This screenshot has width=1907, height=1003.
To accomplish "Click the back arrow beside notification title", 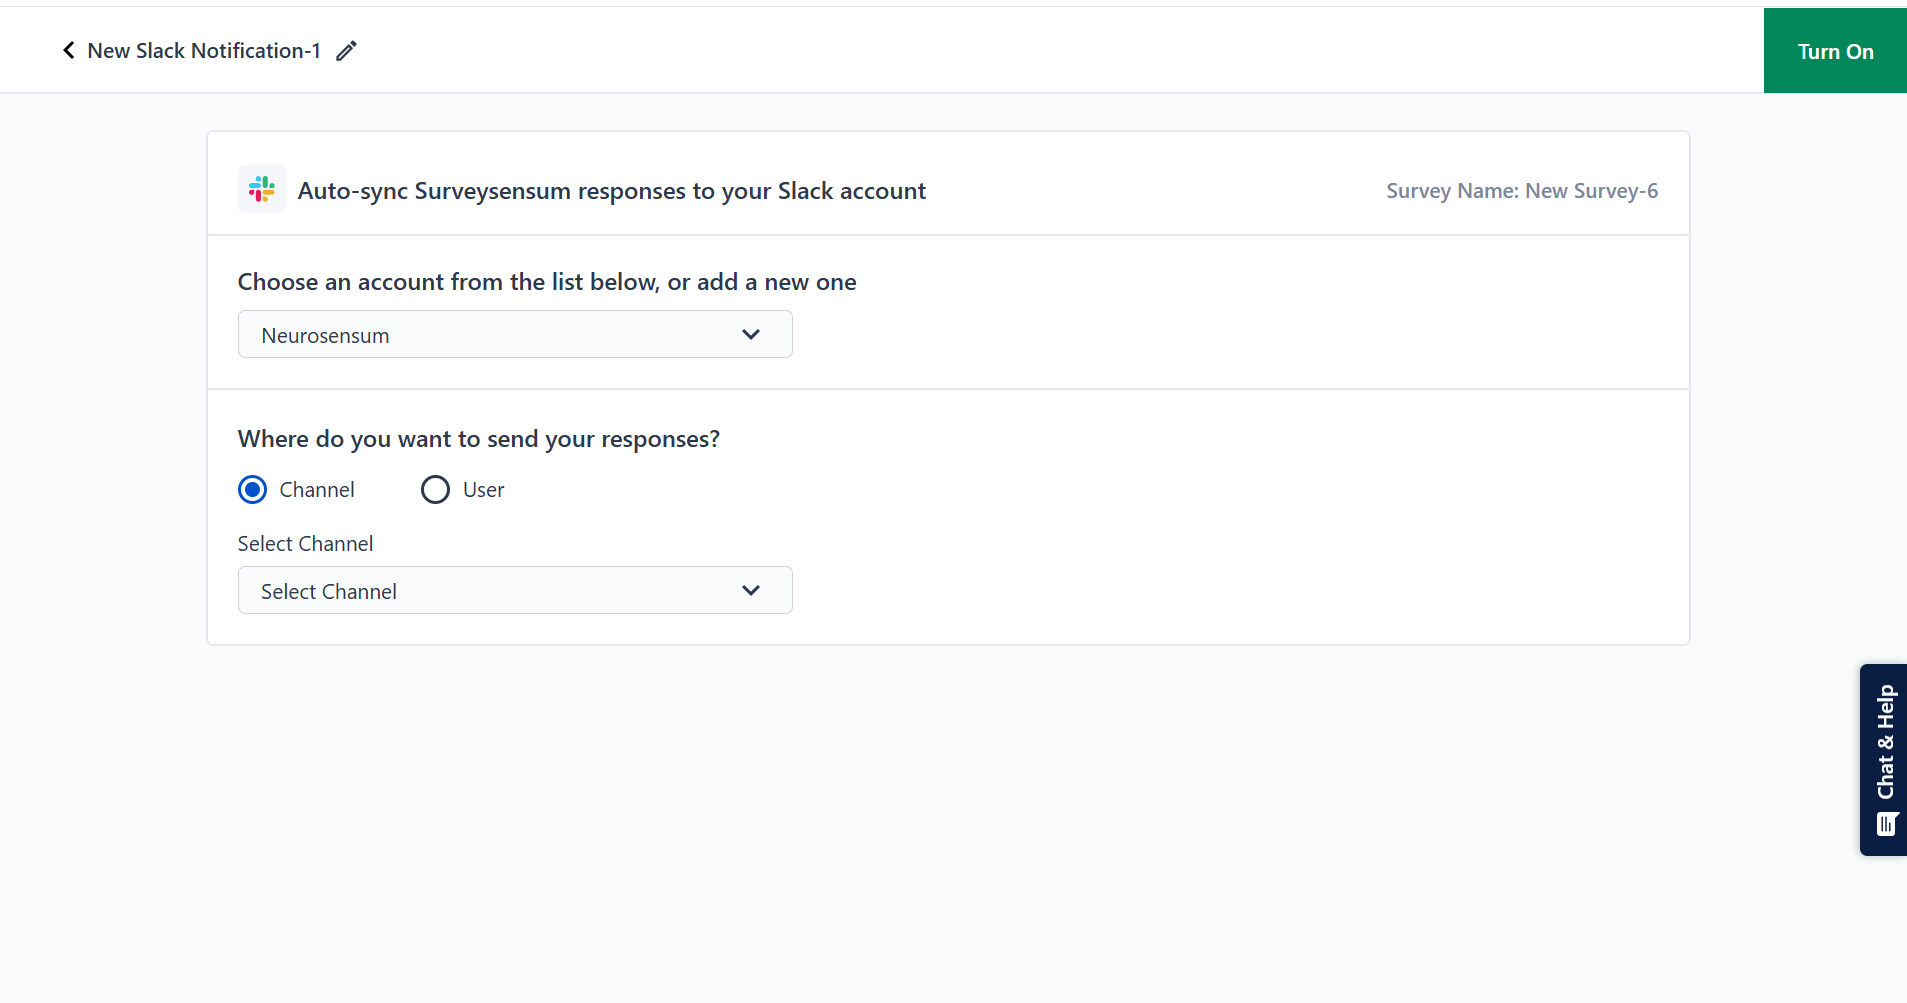I will tap(68, 50).
